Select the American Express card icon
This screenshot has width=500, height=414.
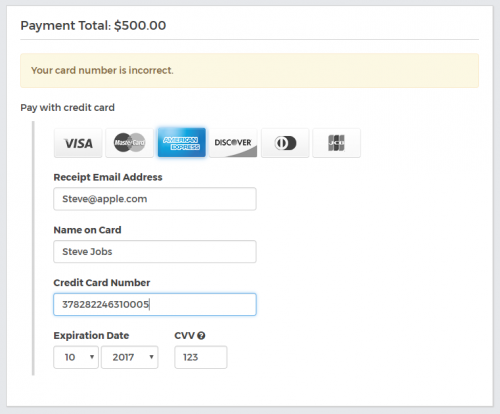[182, 143]
